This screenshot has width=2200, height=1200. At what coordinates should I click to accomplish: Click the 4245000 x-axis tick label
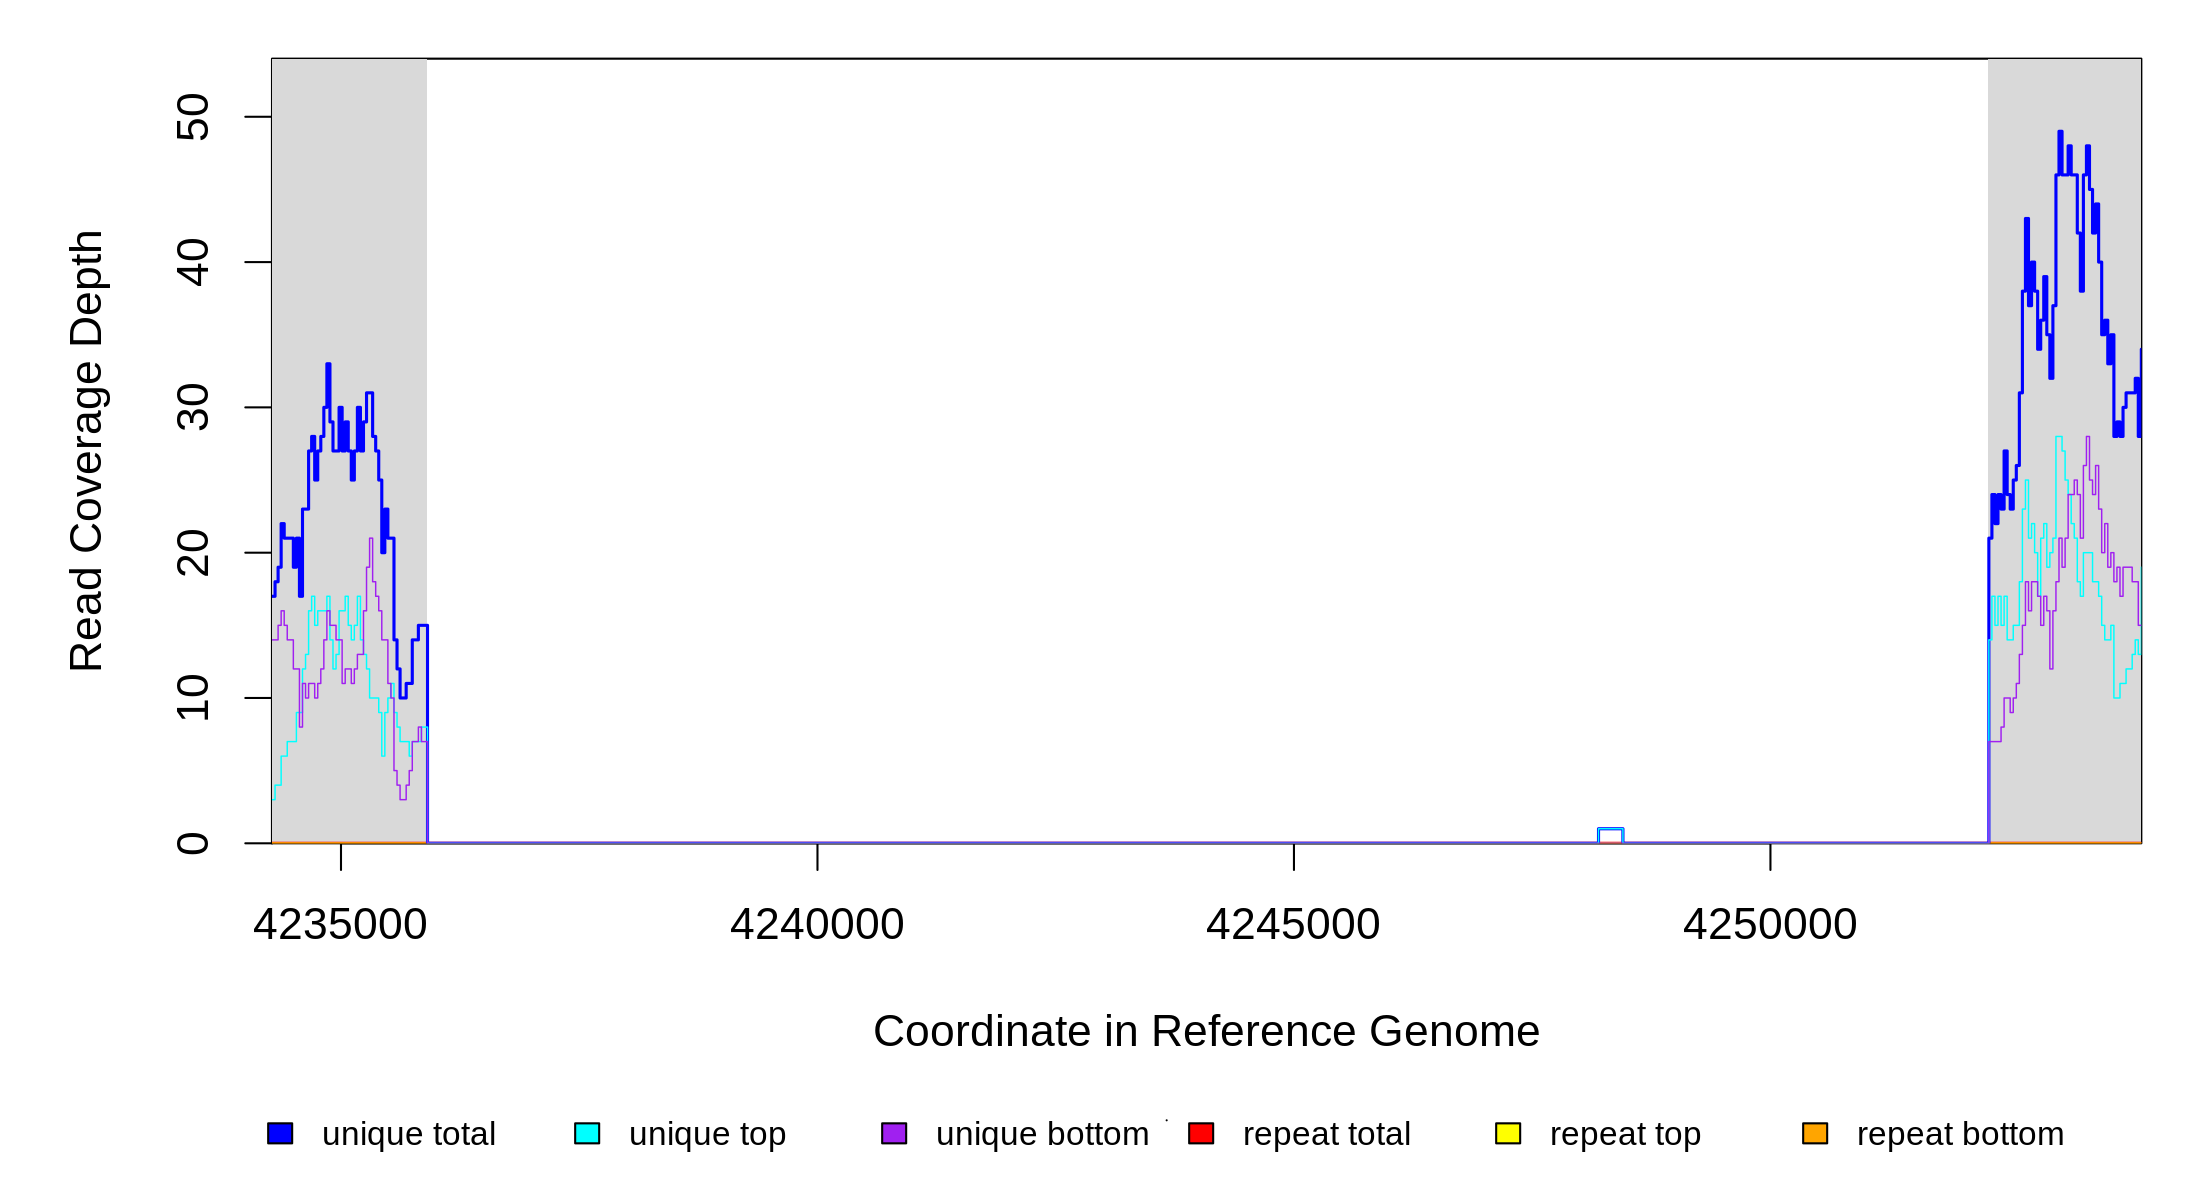(1293, 924)
